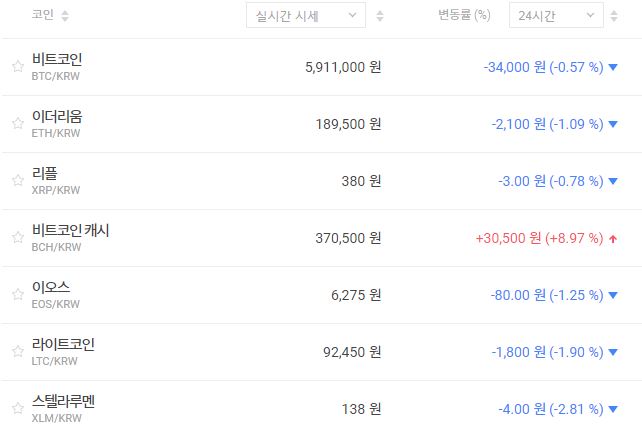The width and height of the screenshot is (642, 429).
Task: Click the 코인 column header
Action: point(44,16)
